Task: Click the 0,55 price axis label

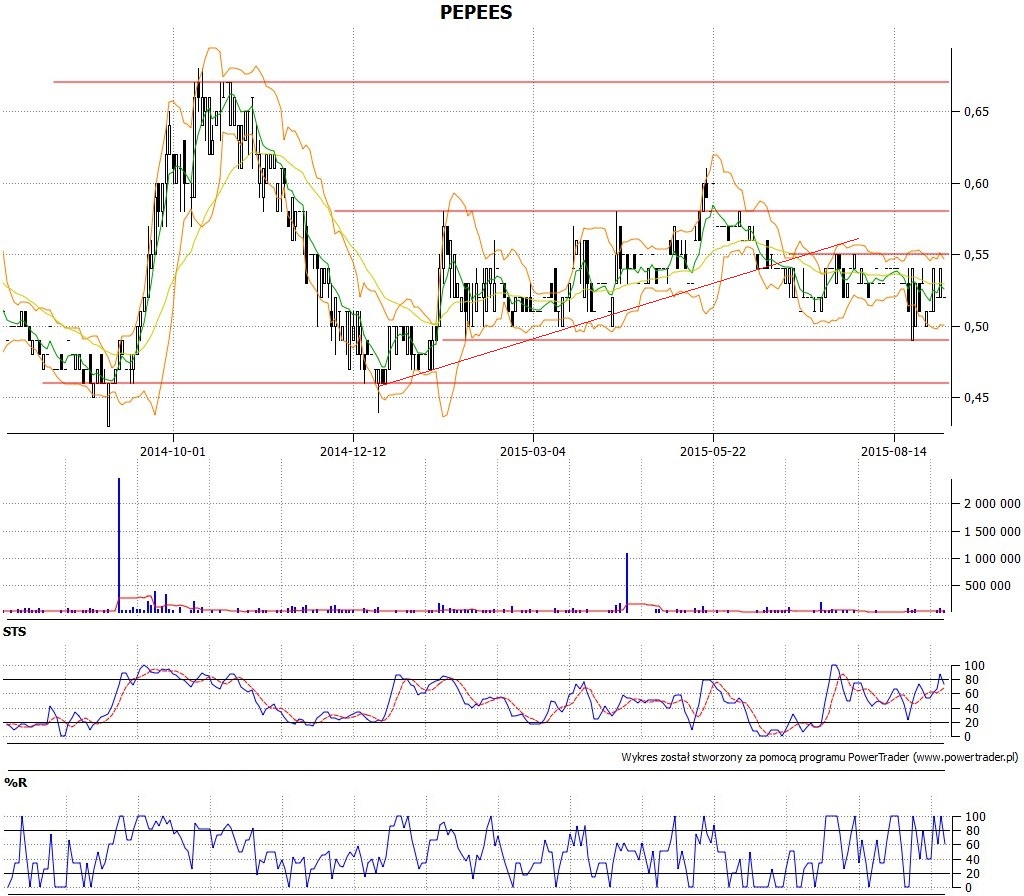Action: tap(976, 255)
